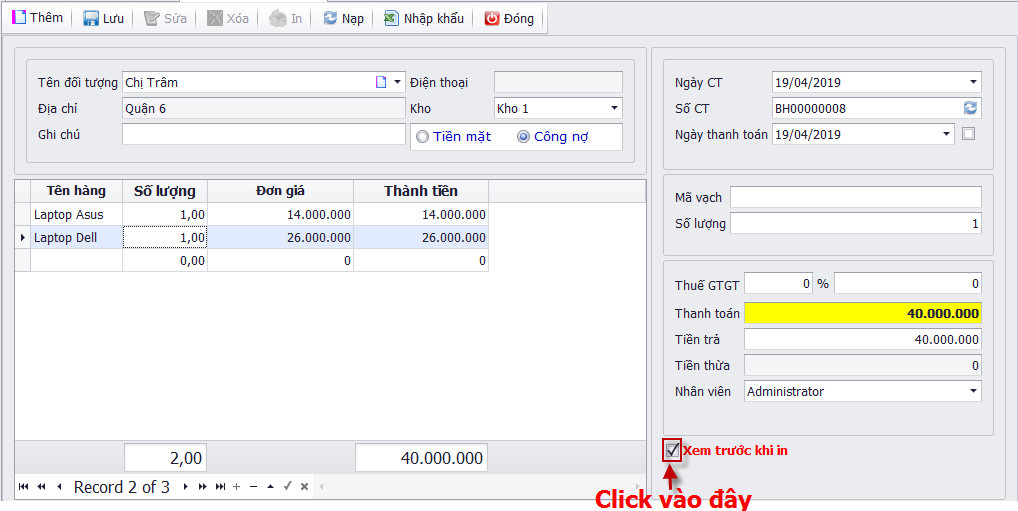Append a new row with navigator plus
Image resolution: width=1018 pixels, height=511 pixels.
click(236, 487)
